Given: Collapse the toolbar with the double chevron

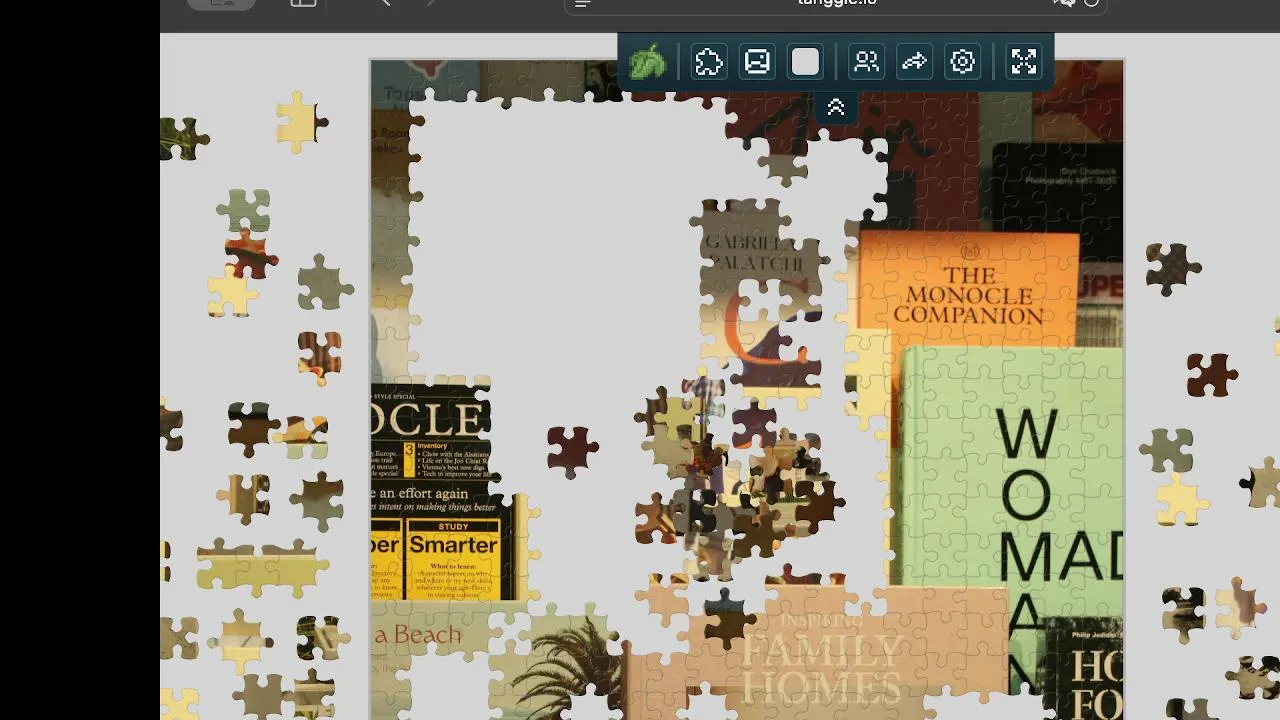Looking at the screenshot, I should coord(836,107).
